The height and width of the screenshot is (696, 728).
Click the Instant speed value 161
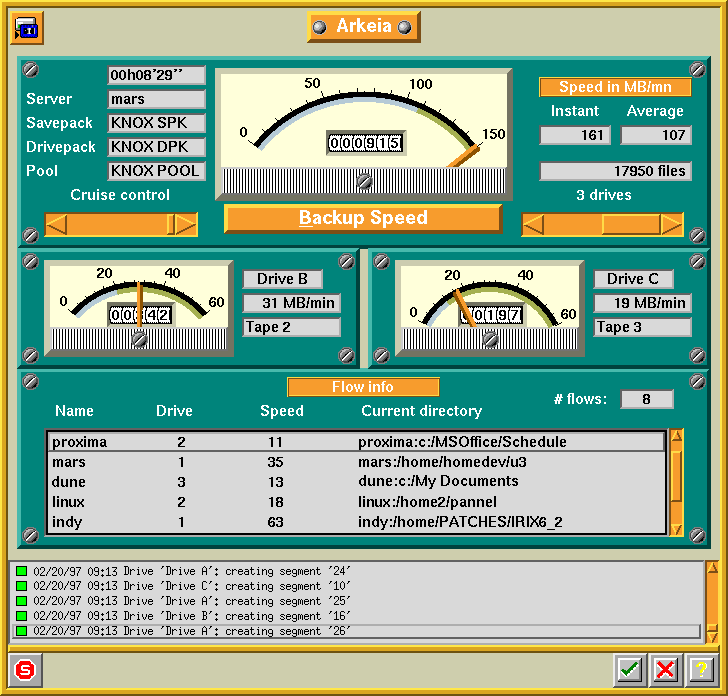pos(575,135)
